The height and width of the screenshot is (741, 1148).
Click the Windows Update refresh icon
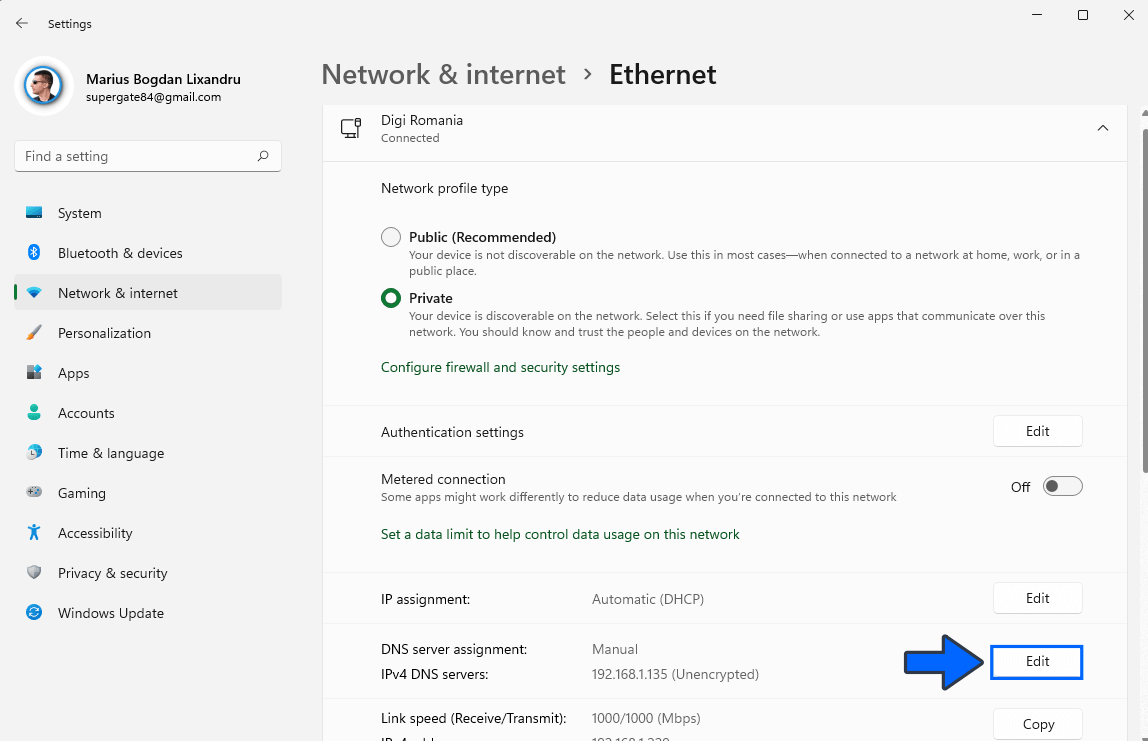pyautogui.click(x=34, y=612)
